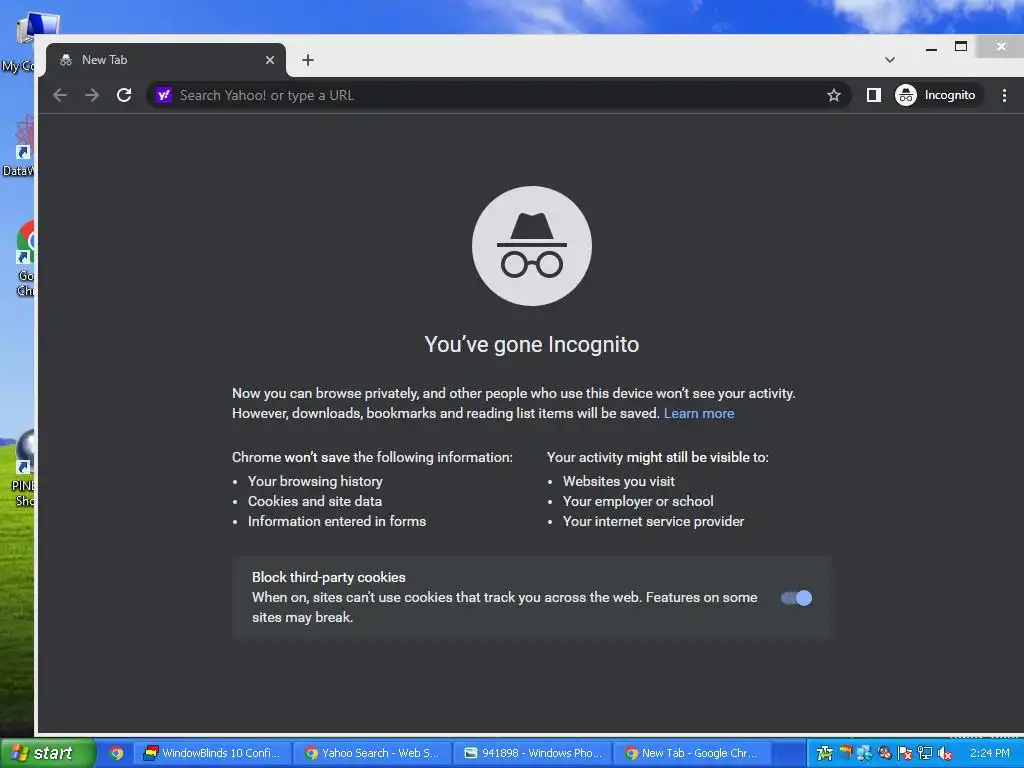This screenshot has height=768, width=1024.
Task: Reload the current page
Action: point(124,95)
